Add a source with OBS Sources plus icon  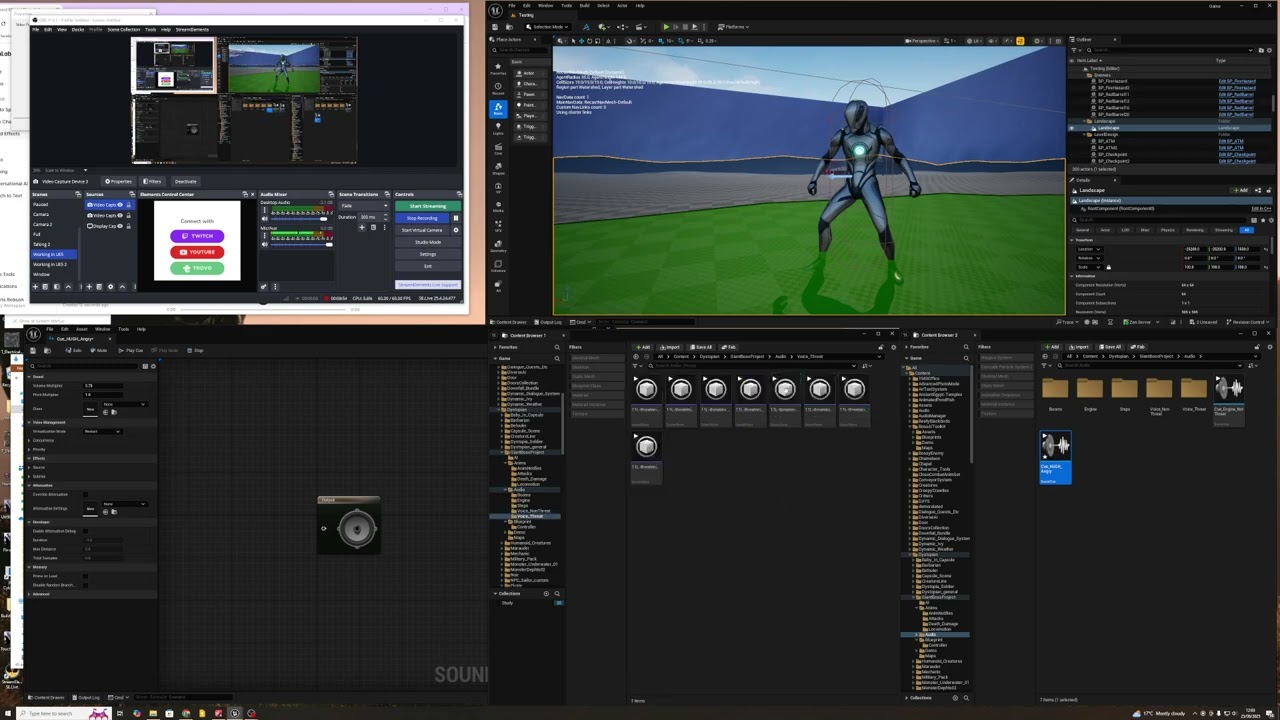89,287
